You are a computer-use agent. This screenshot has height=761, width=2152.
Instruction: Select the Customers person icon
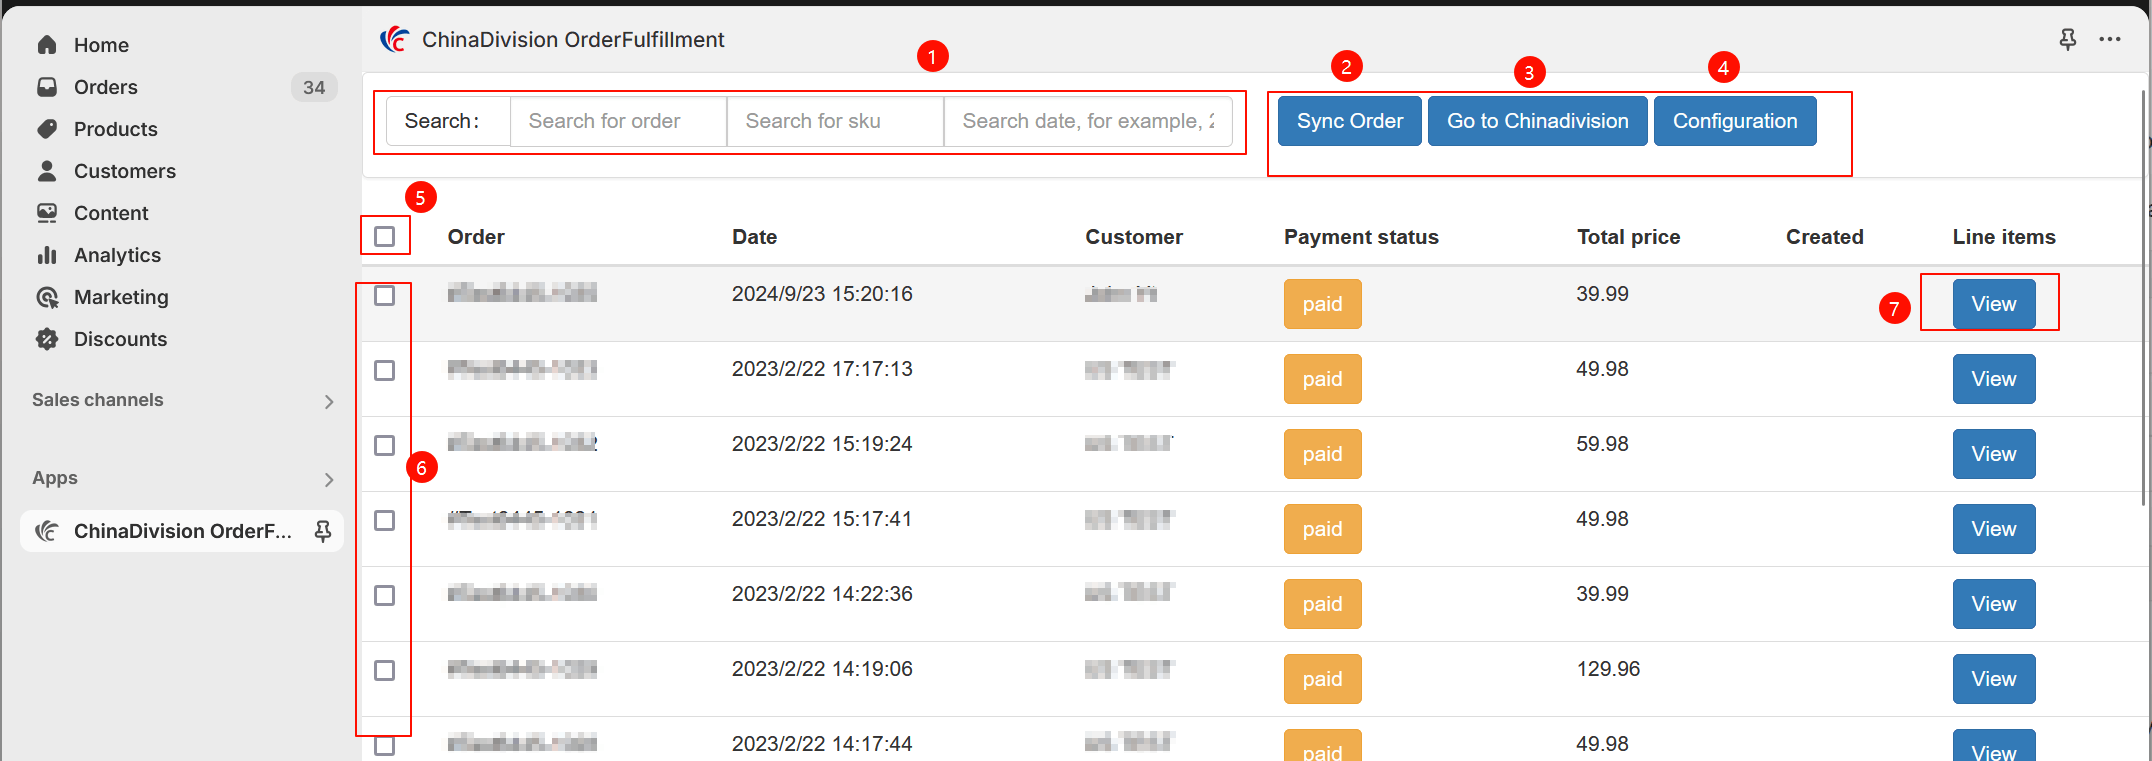[x=47, y=171]
